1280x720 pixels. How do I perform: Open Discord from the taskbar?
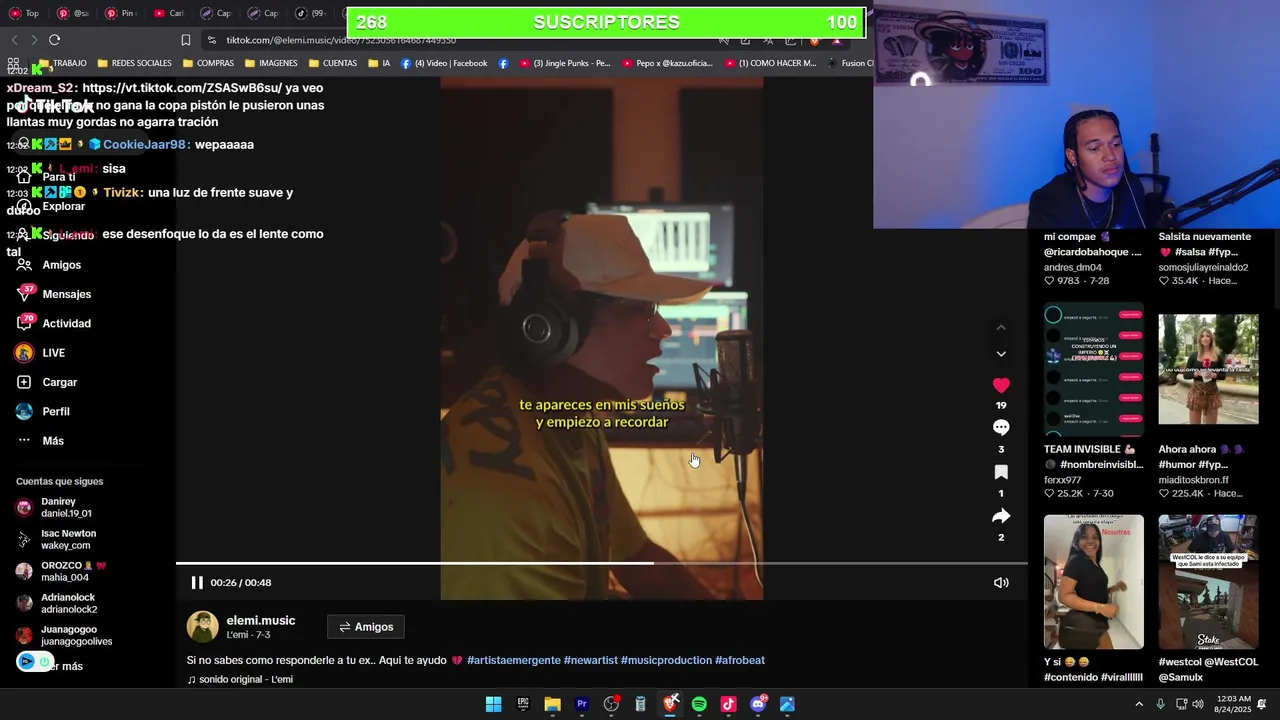(758, 704)
